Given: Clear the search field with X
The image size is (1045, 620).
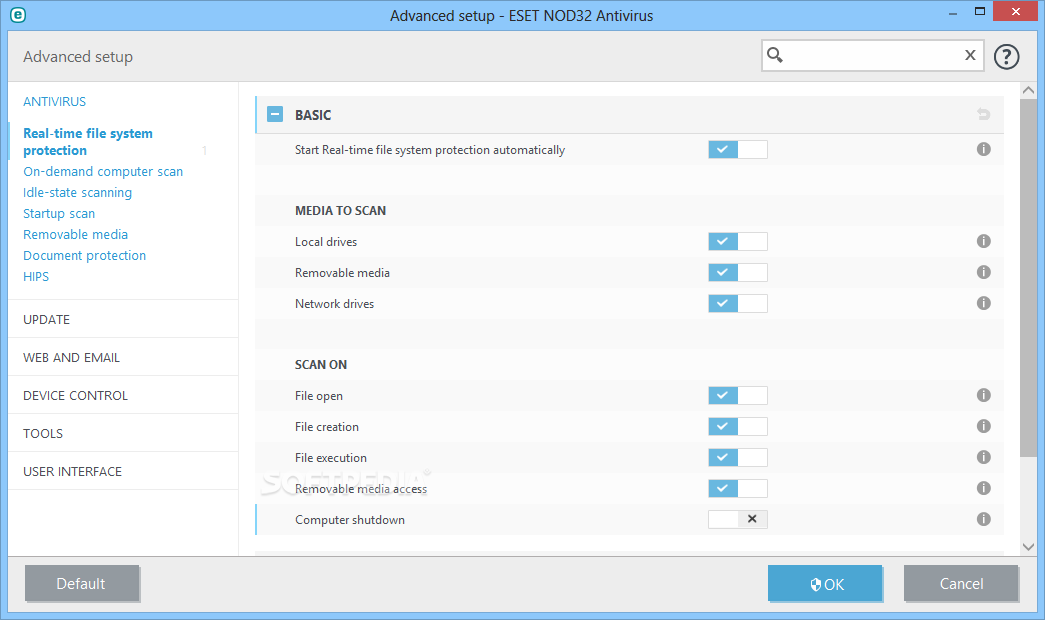Looking at the screenshot, I should pos(970,55).
